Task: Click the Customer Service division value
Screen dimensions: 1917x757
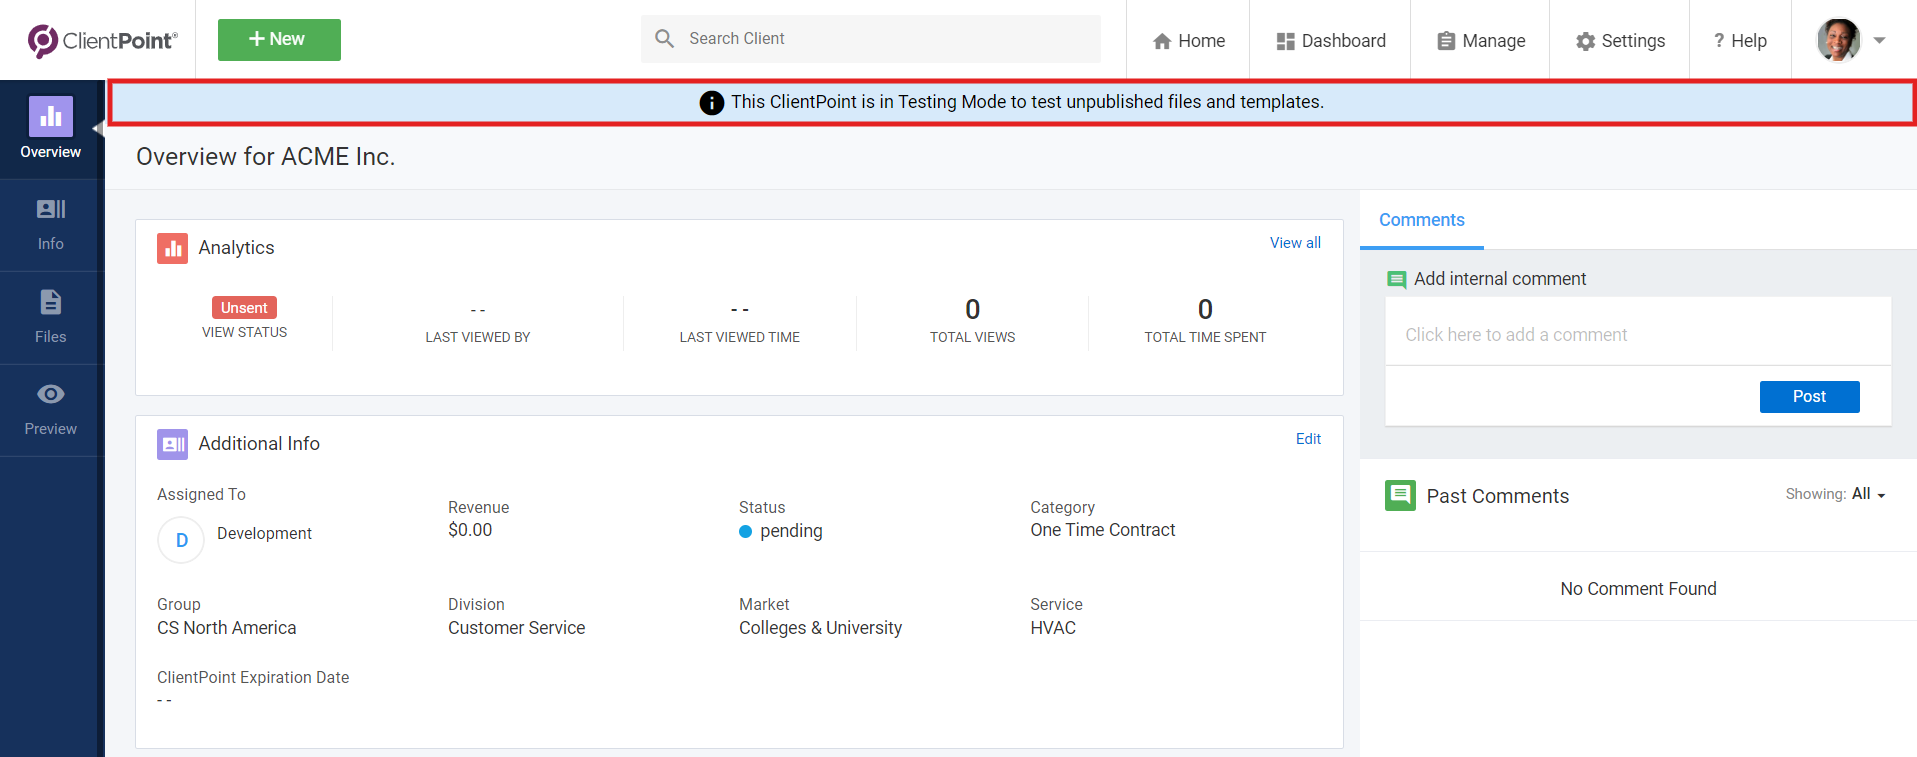Action: [517, 628]
